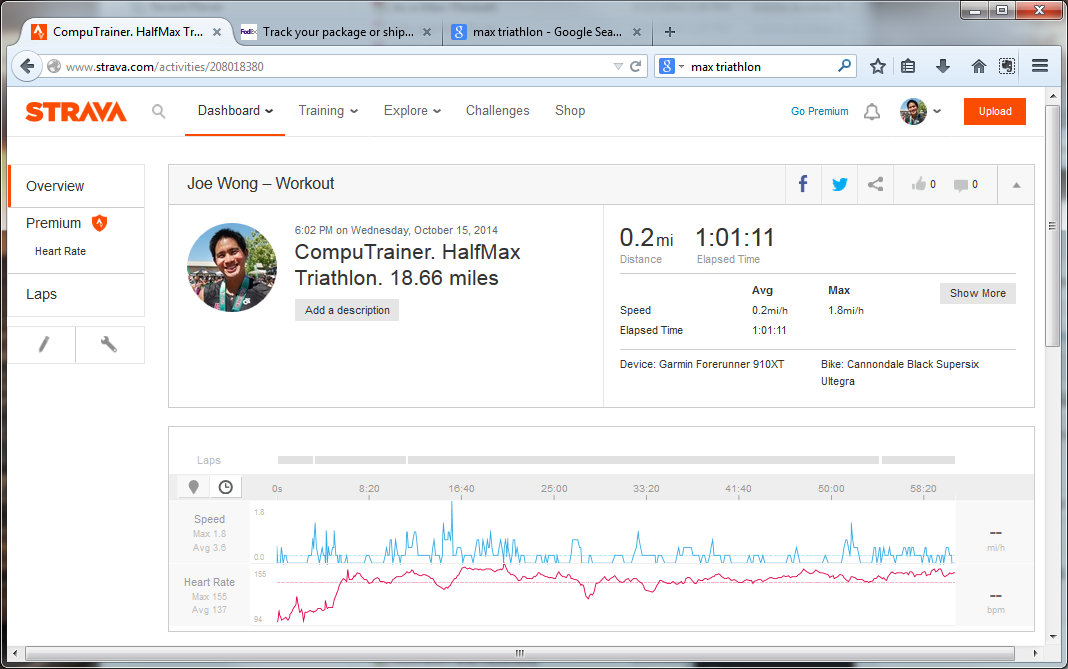Open the wrench actions tool
The image size is (1068, 669).
tap(109, 345)
